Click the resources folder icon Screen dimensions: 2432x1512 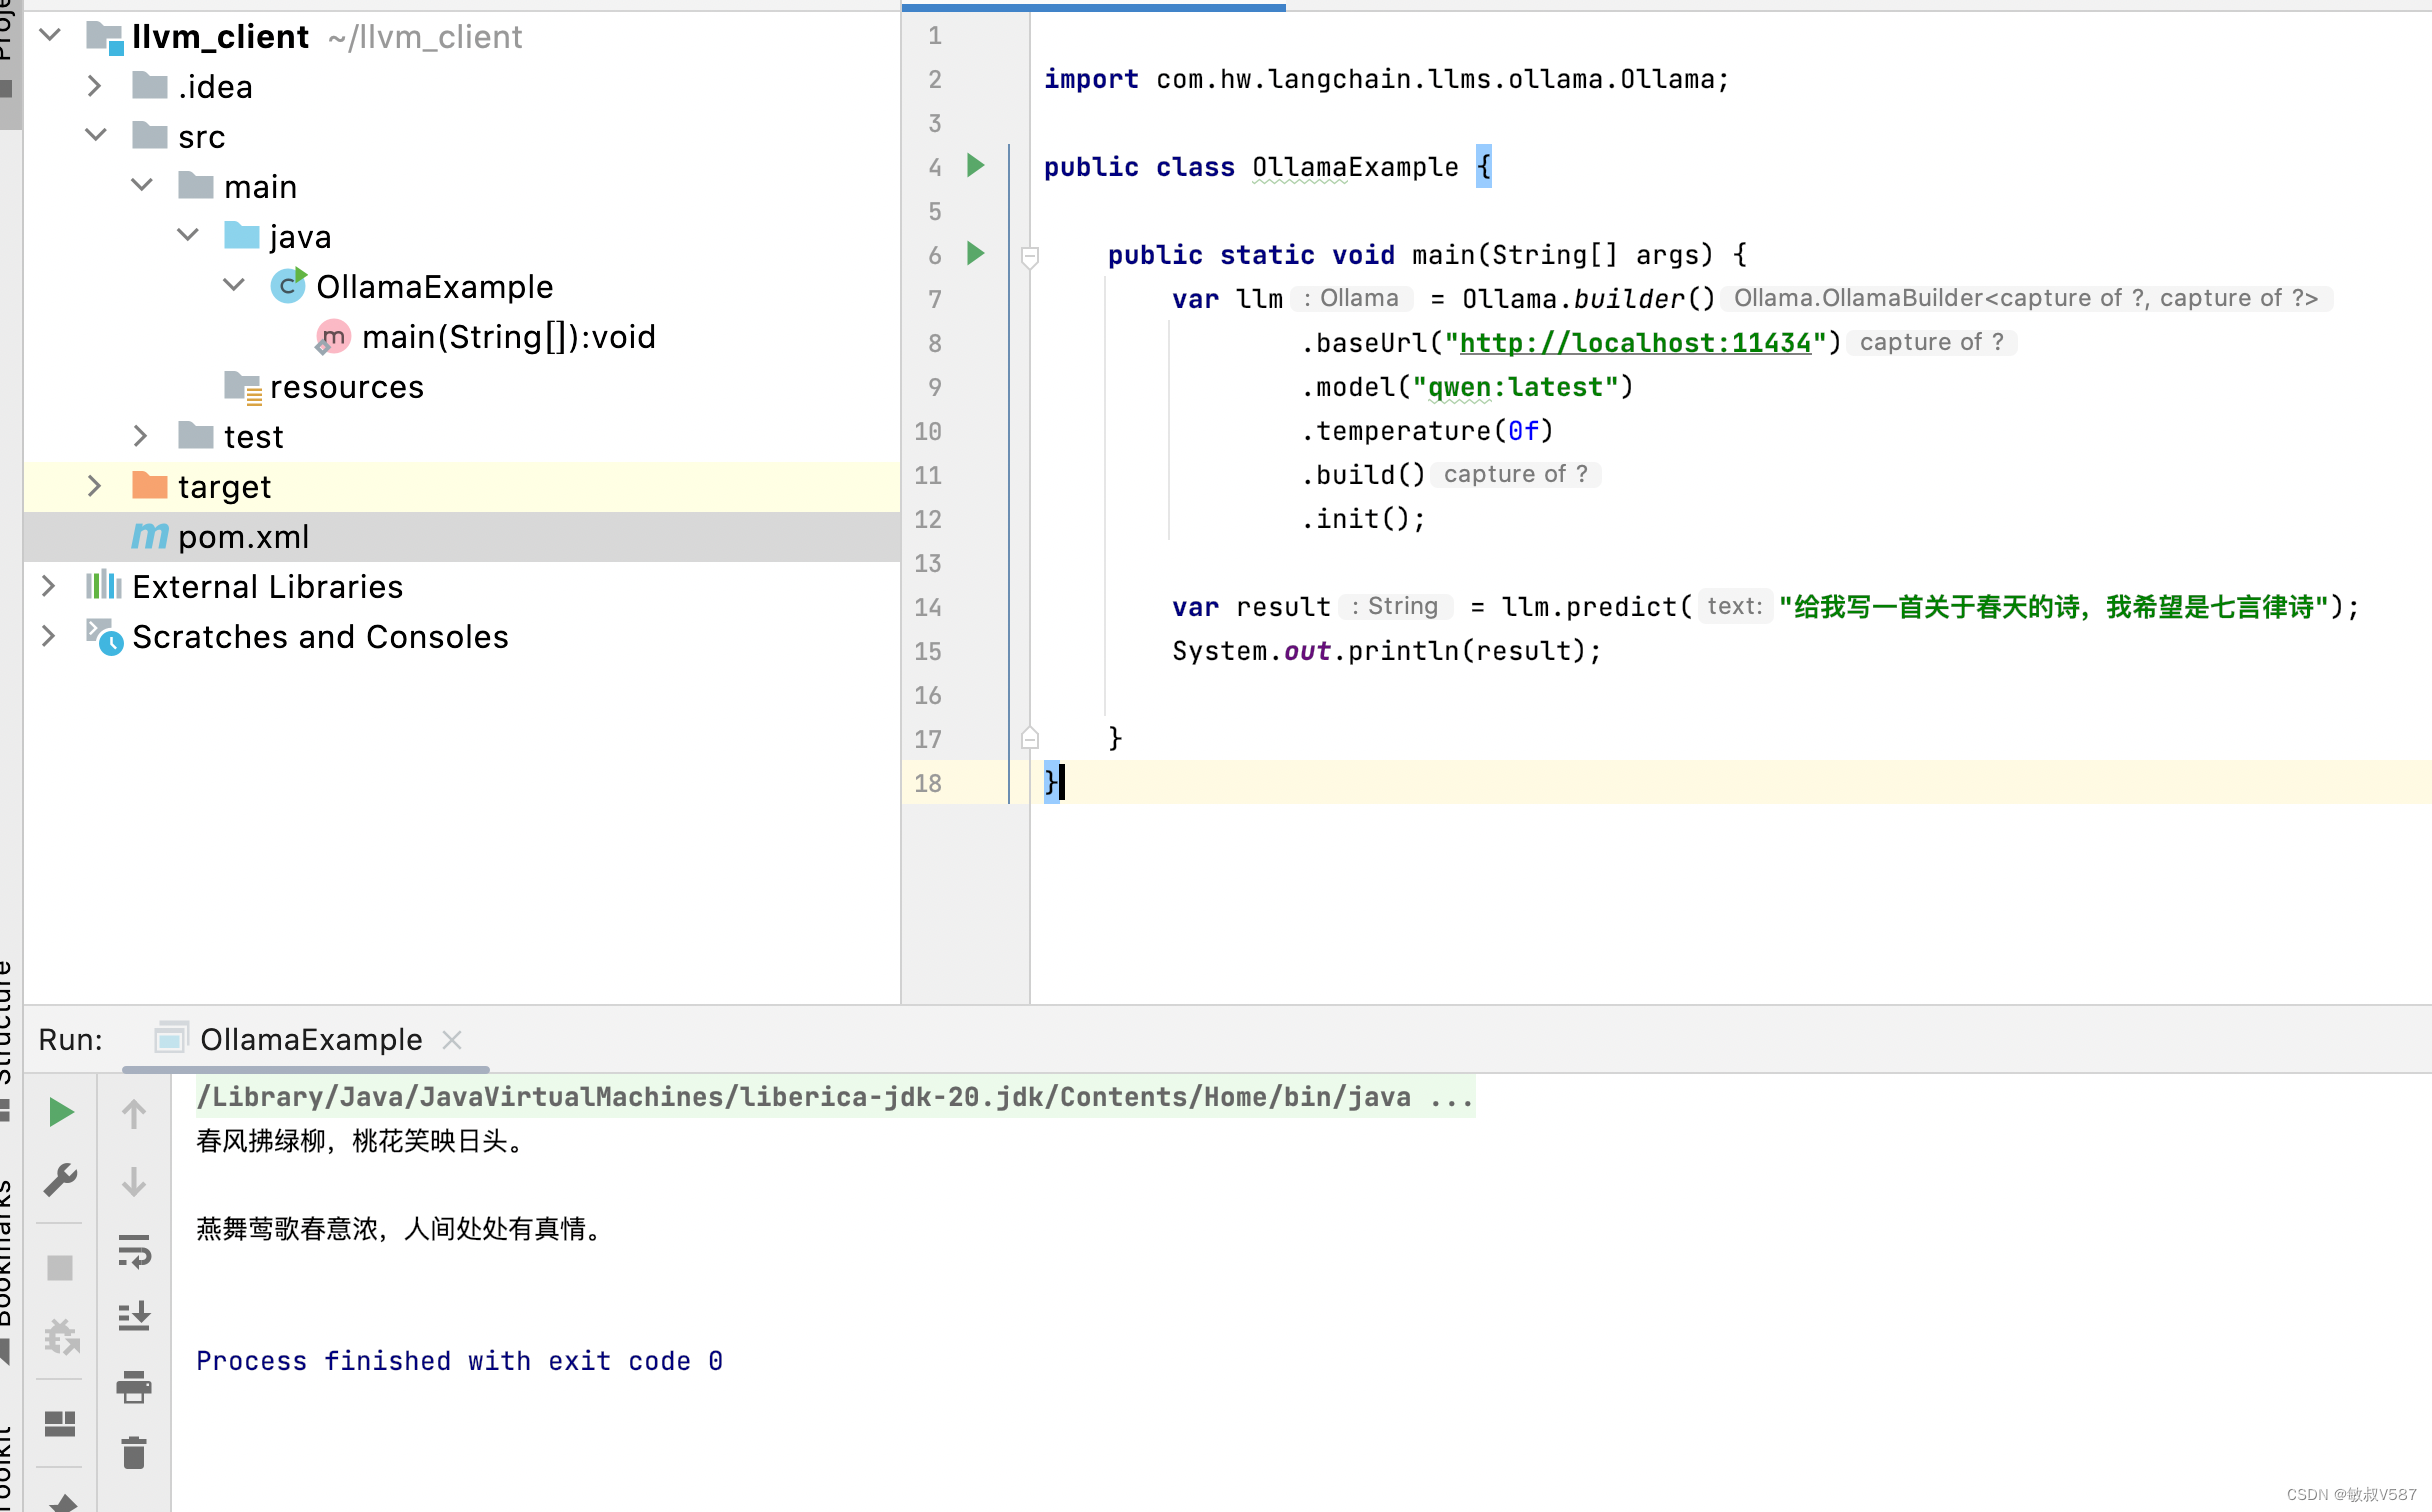pyautogui.click(x=243, y=387)
